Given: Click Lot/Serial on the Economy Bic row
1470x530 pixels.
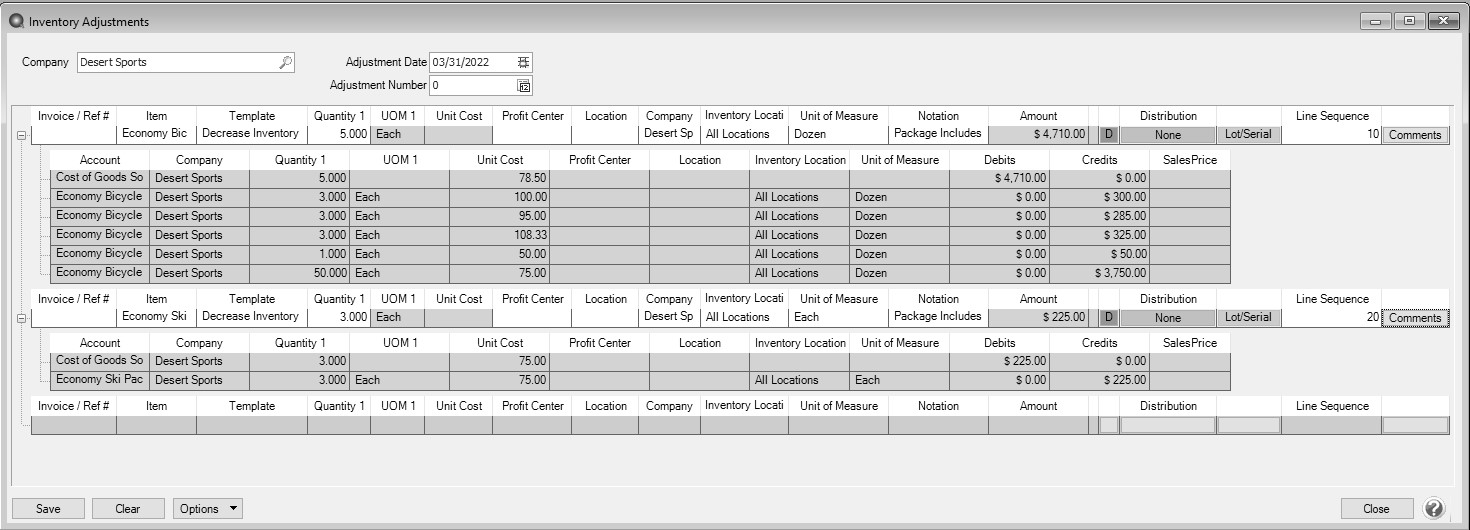Looking at the screenshot, I should pyautogui.click(x=1248, y=134).
